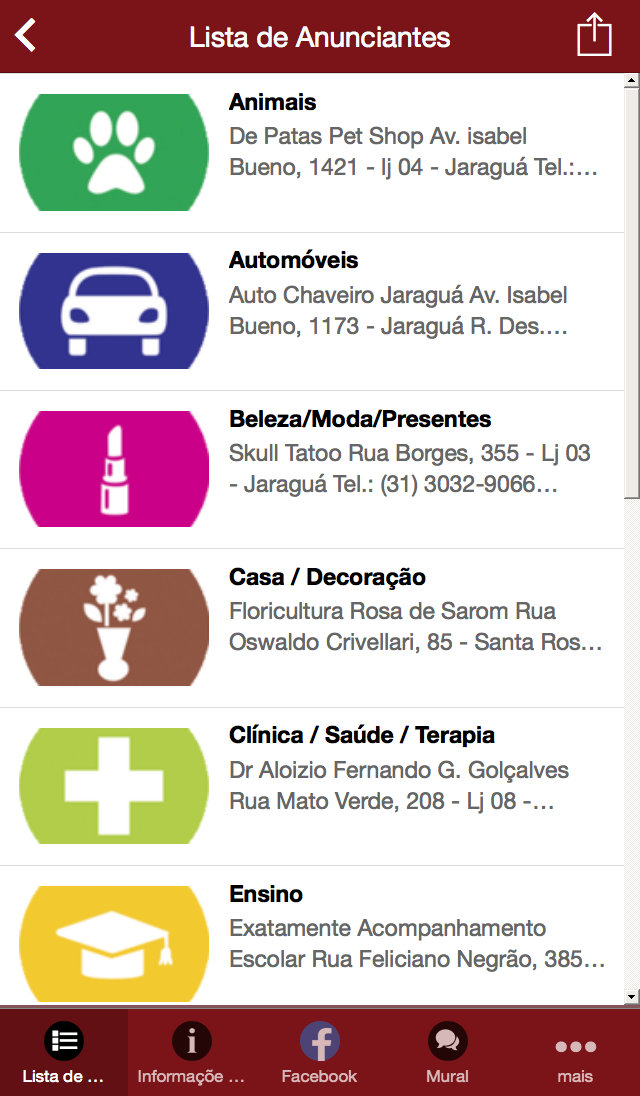The width and height of the screenshot is (640, 1096).
Task: Open the Informações tab
Action: point(191,1052)
